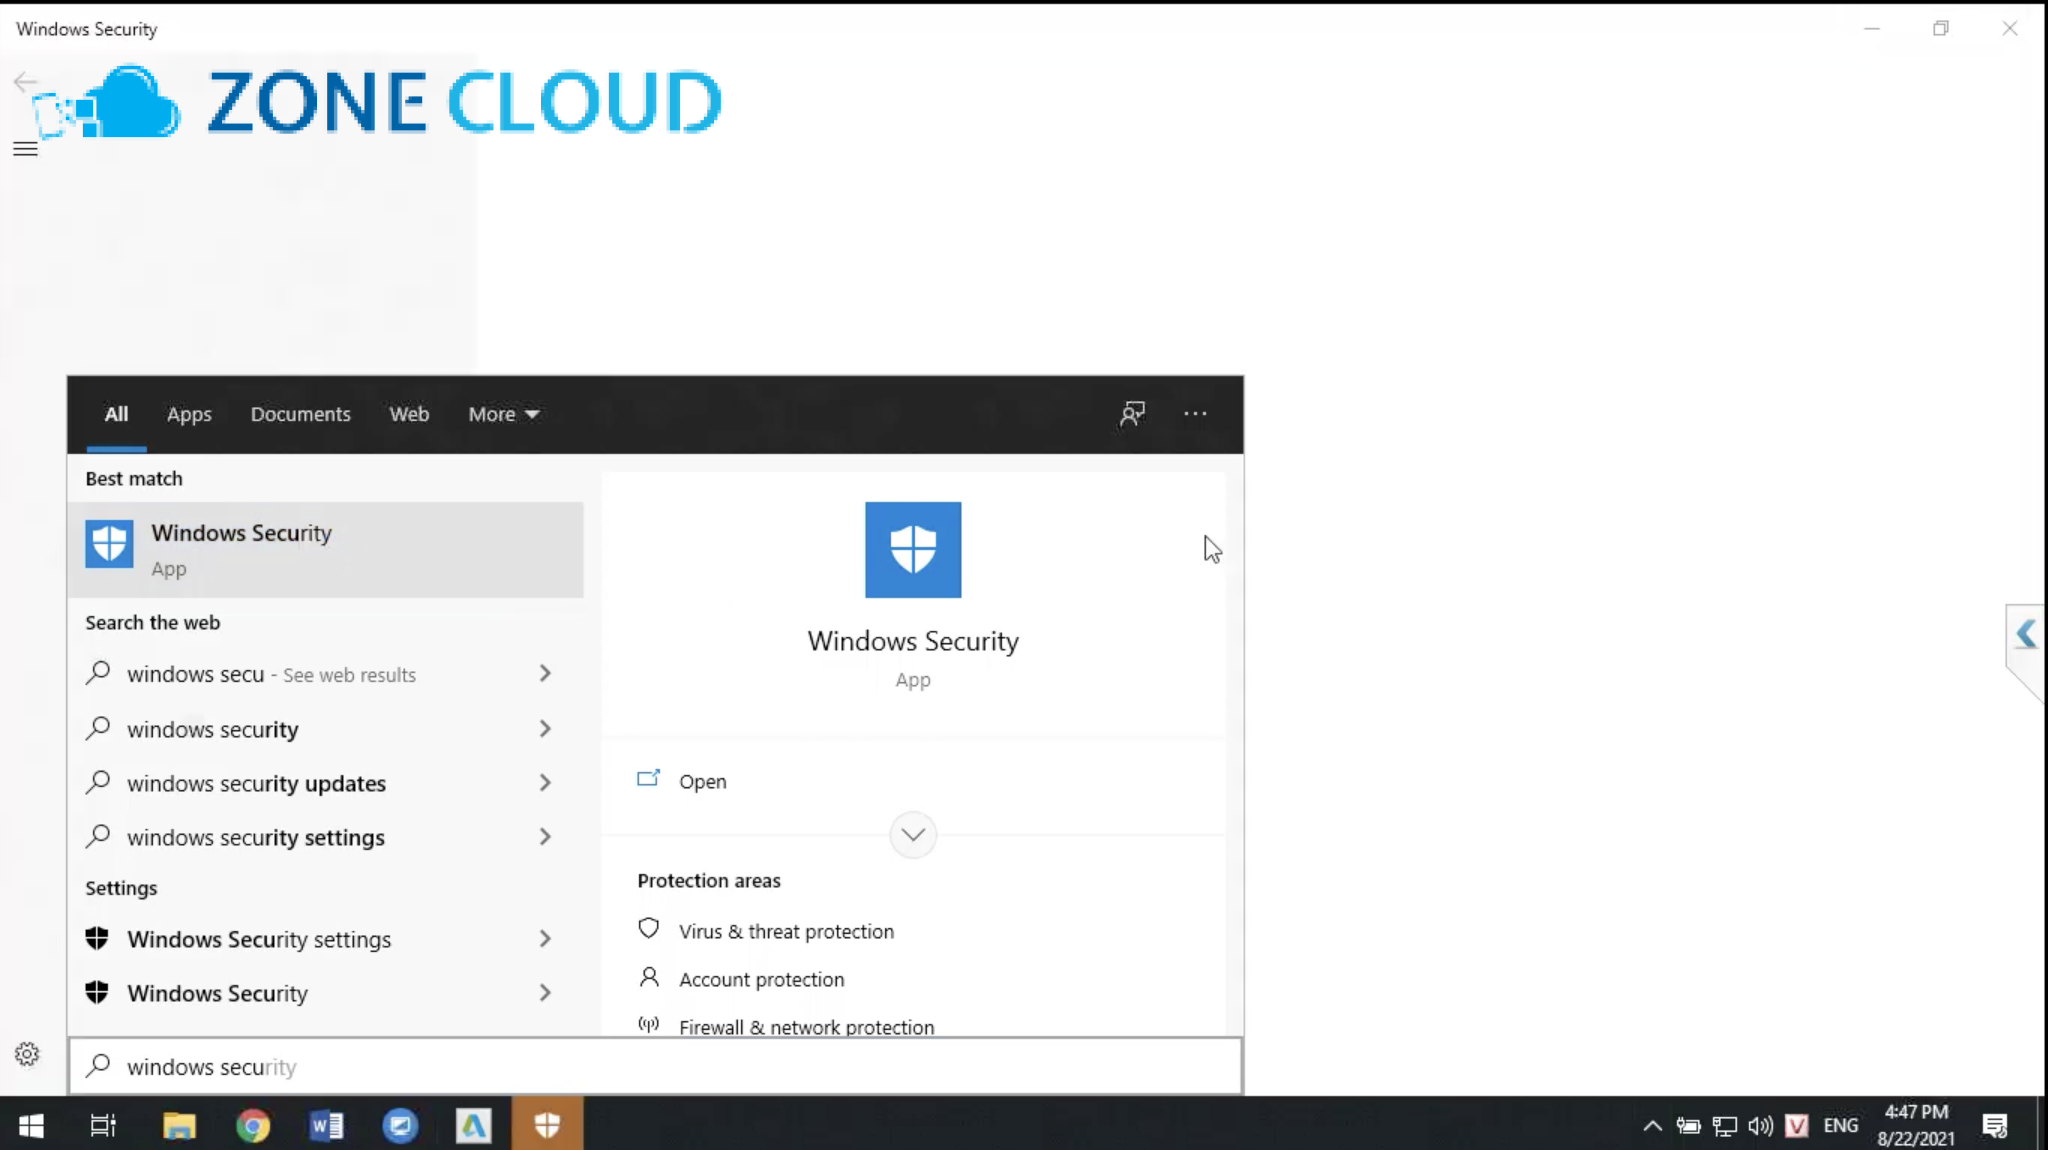Open Microsoft Word from taskbar
Image resolution: width=2048 pixels, height=1150 pixels.
click(326, 1125)
